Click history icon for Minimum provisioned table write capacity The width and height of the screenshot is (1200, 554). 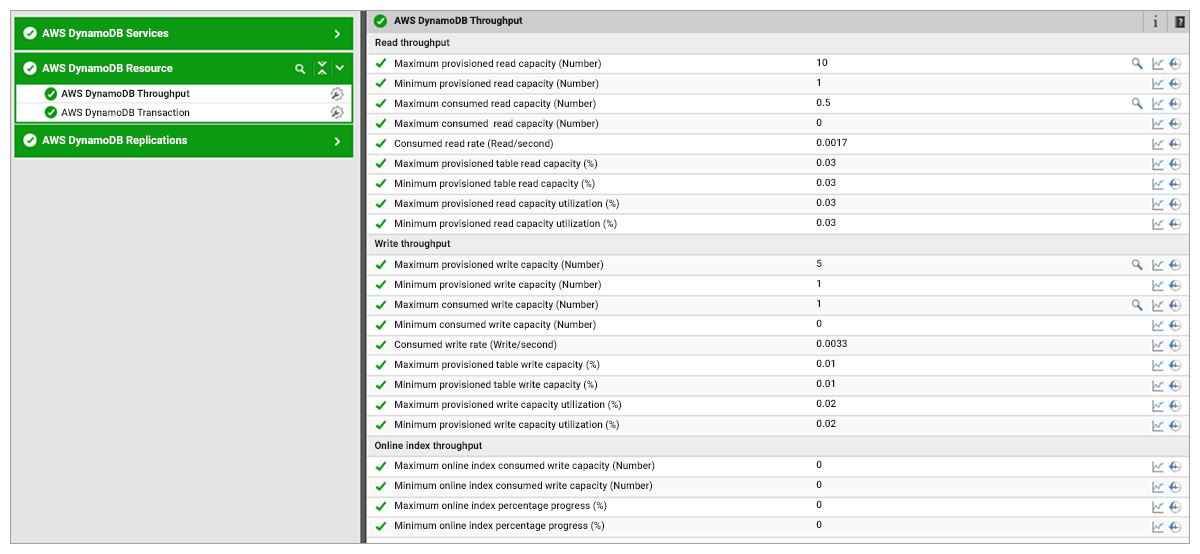(1175, 385)
